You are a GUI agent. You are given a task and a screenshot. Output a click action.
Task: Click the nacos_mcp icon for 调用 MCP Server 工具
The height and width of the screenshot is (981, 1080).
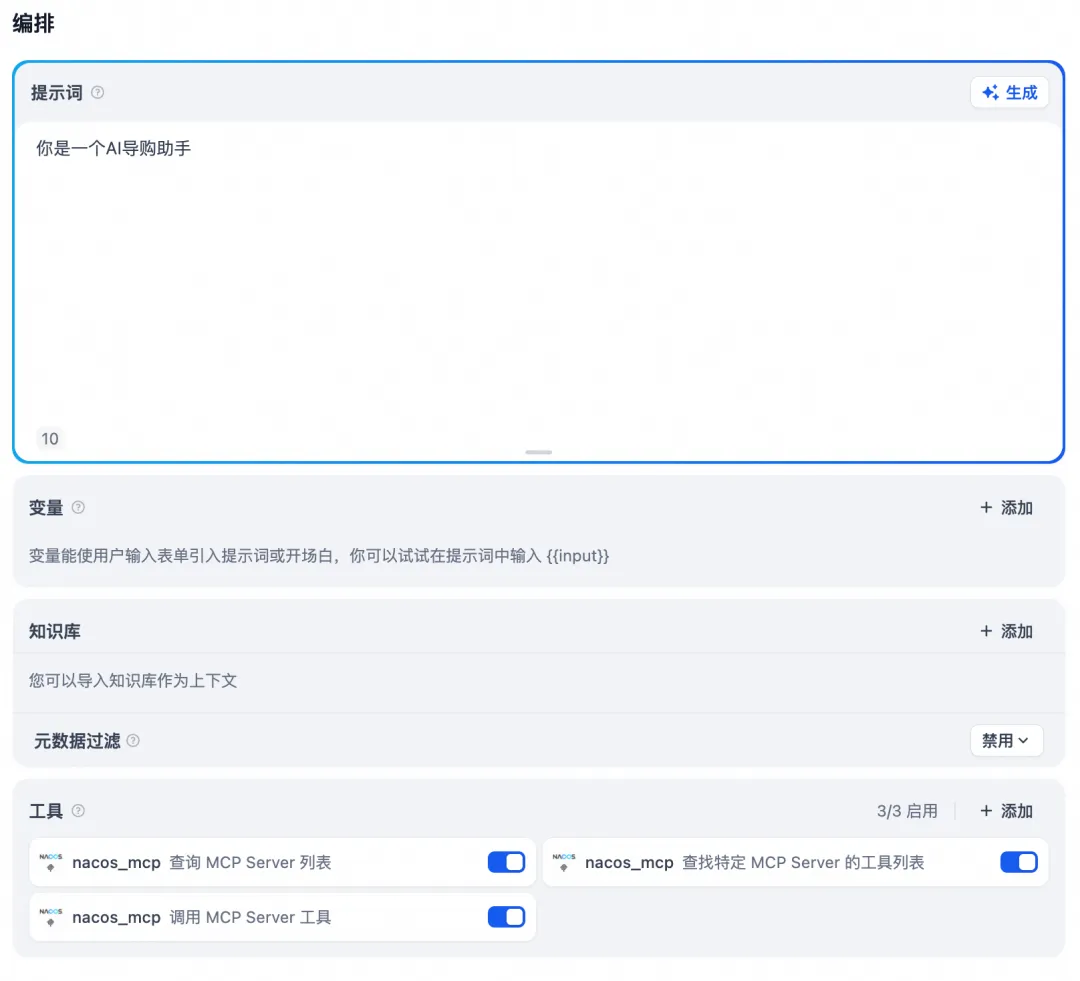pyautogui.click(x=50, y=917)
